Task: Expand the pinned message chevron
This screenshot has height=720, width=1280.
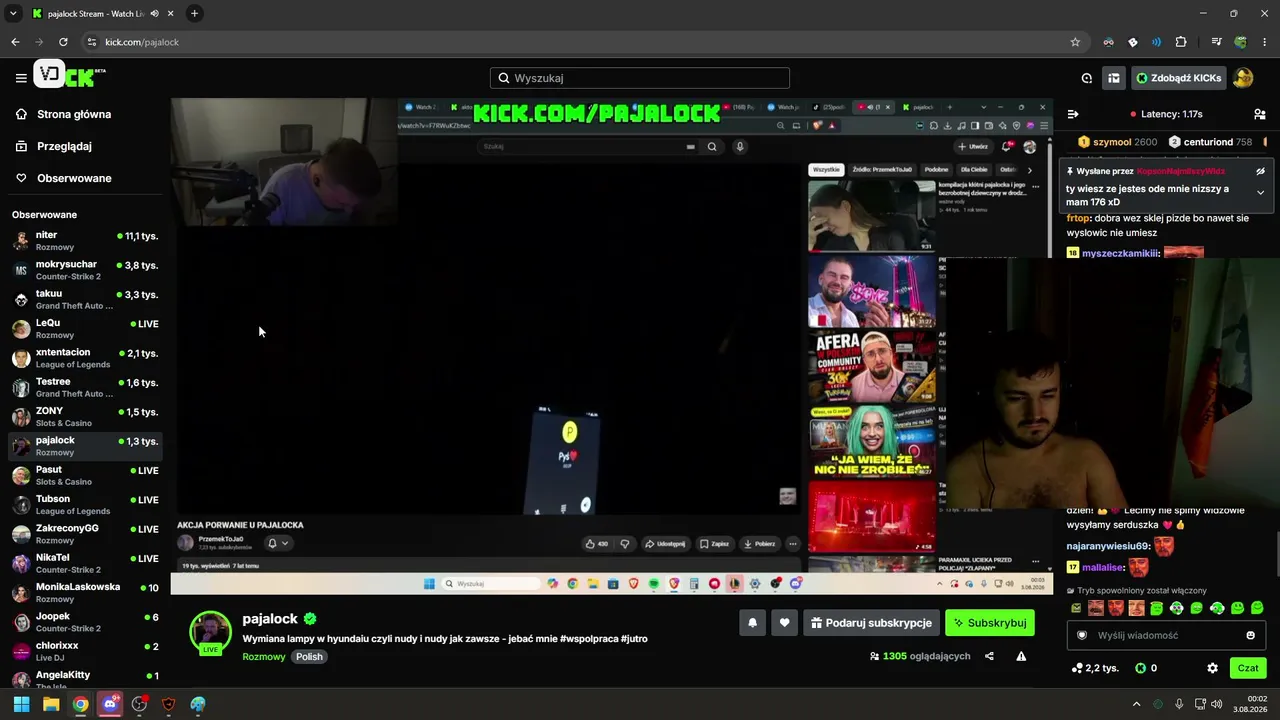Action: (x=1260, y=192)
